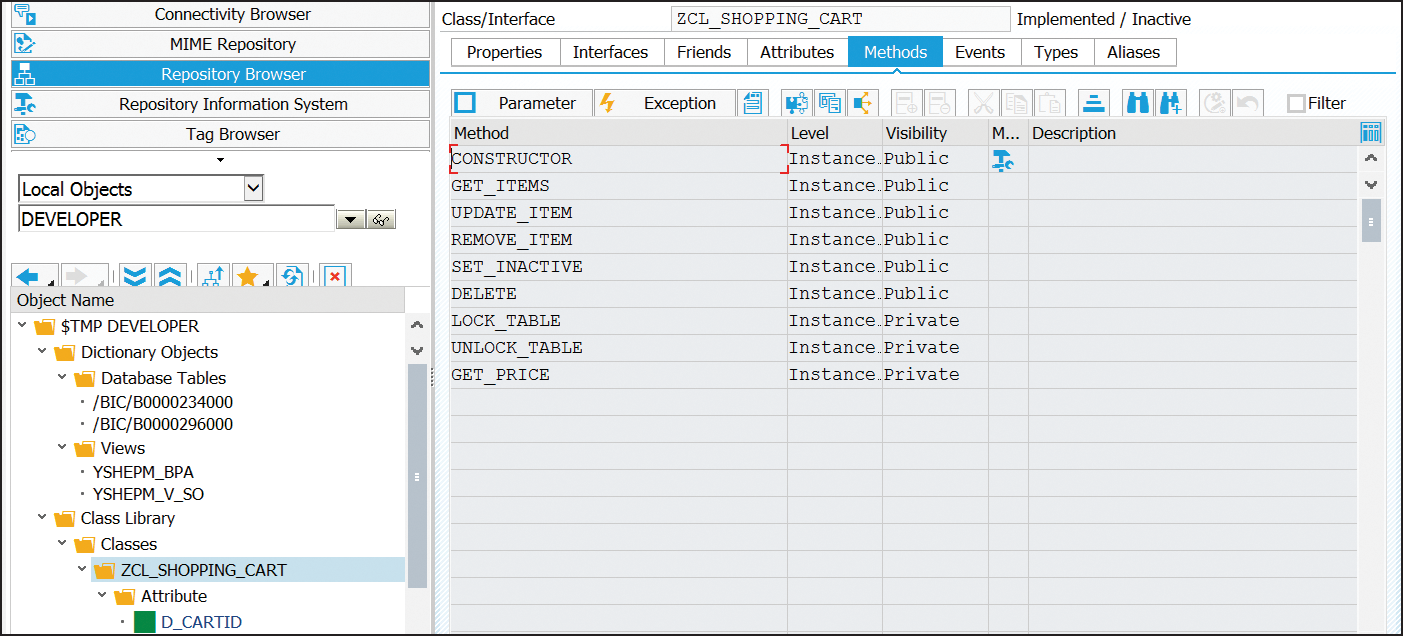The height and width of the screenshot is (636, 1403).
Task: Collapse all nodes with double-chevron-up icon
Action: [169, 276]
